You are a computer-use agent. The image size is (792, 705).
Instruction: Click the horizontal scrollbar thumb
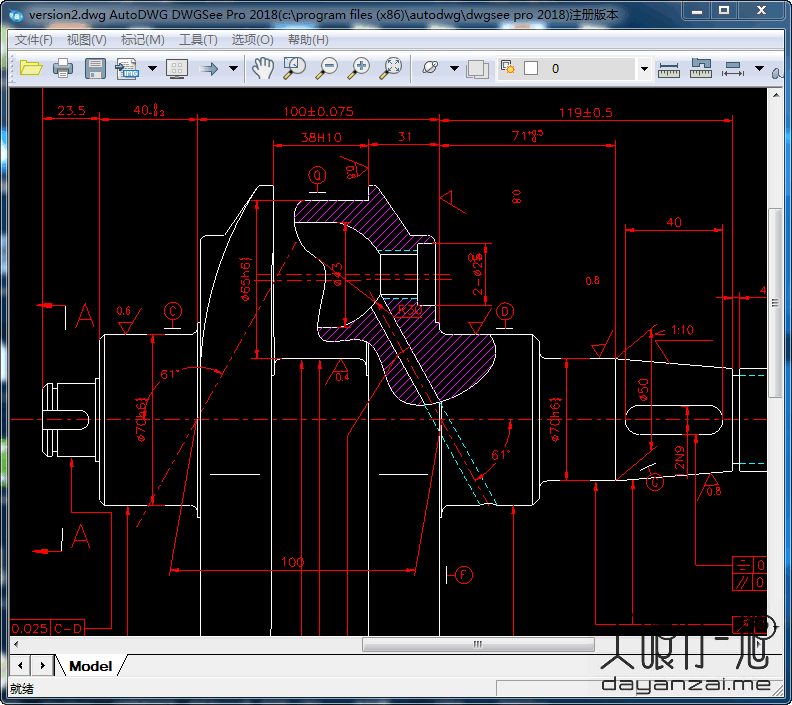pyautogui.click(x=478, y=644)
